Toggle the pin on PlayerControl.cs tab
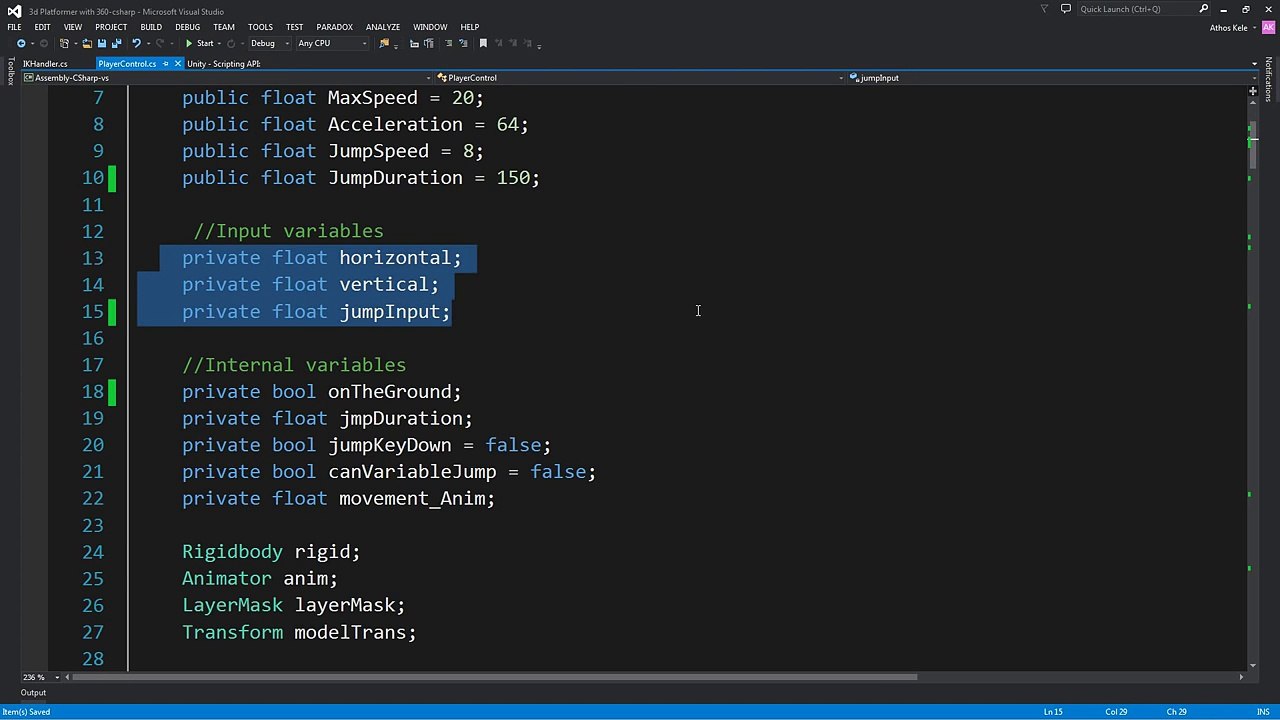 click(165, 64)
